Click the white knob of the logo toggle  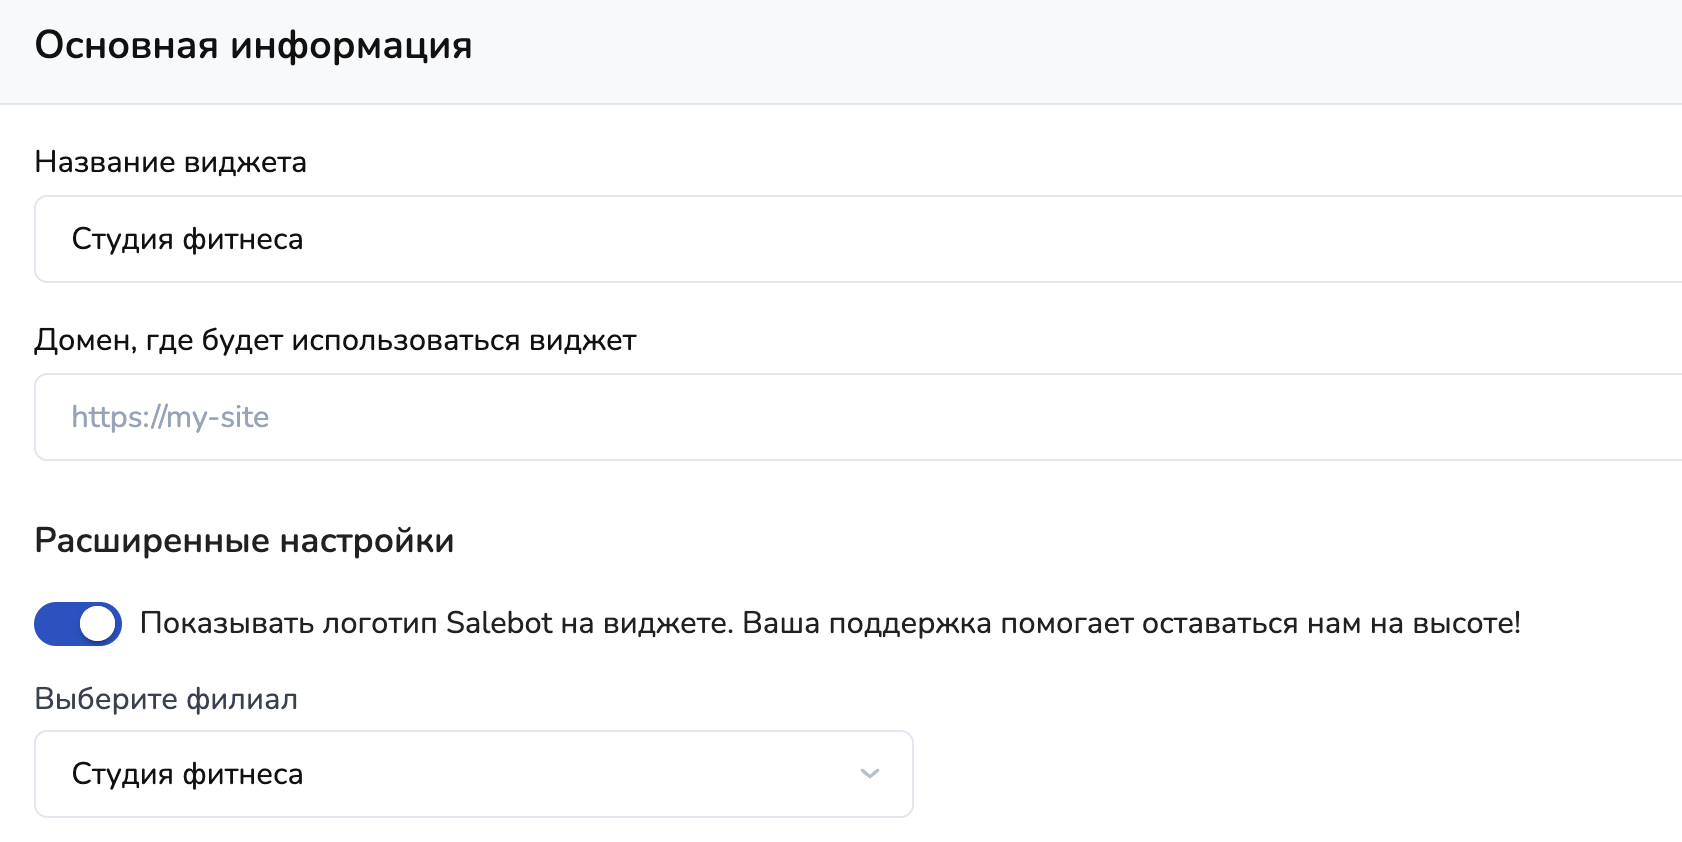click(x=98, y=624)
